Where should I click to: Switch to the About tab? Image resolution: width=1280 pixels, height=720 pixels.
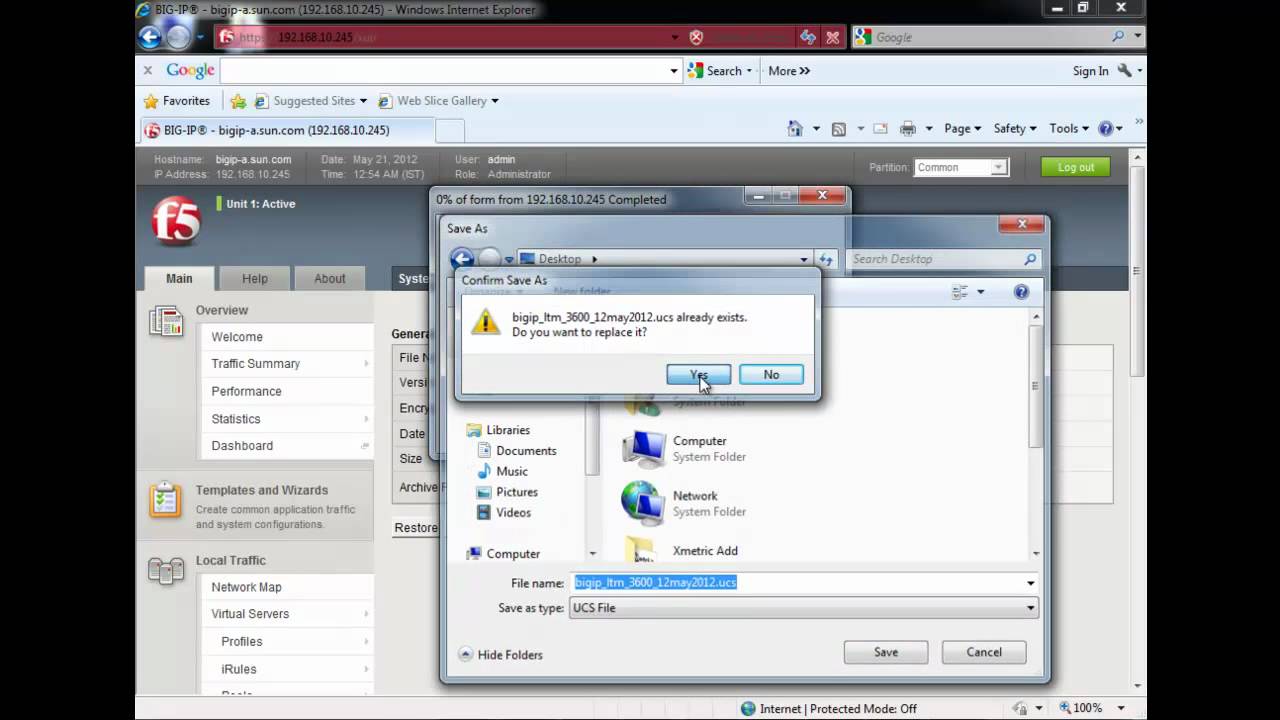pyautogui.click(x=330, y=279)
